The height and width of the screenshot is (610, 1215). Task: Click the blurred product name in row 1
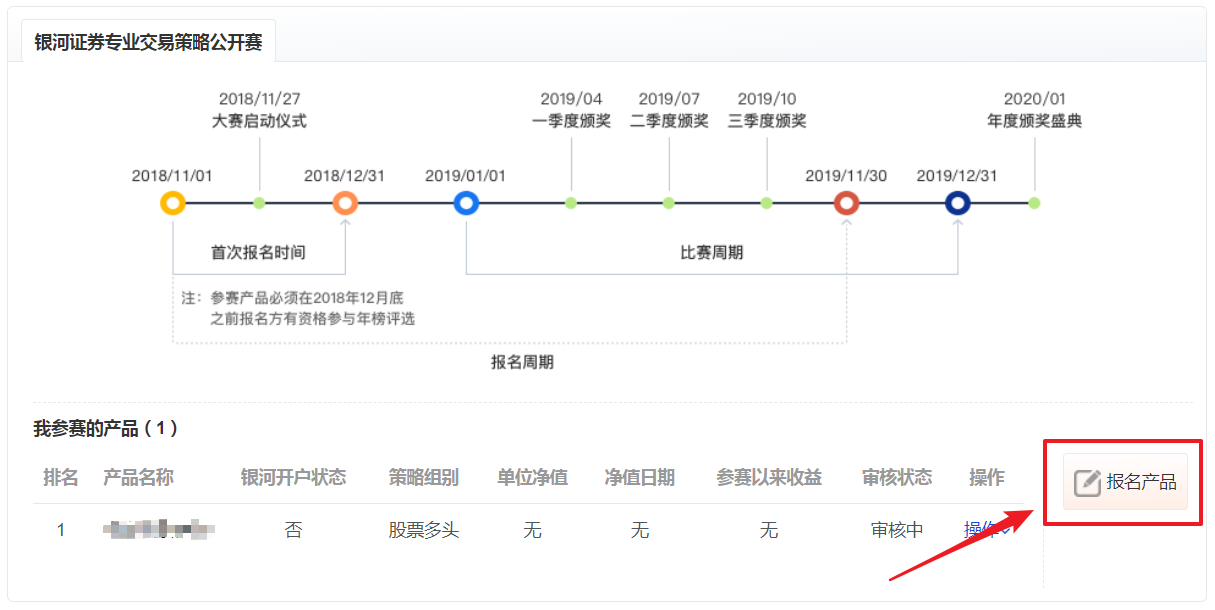pyautogui.click(x=160, y=530)
